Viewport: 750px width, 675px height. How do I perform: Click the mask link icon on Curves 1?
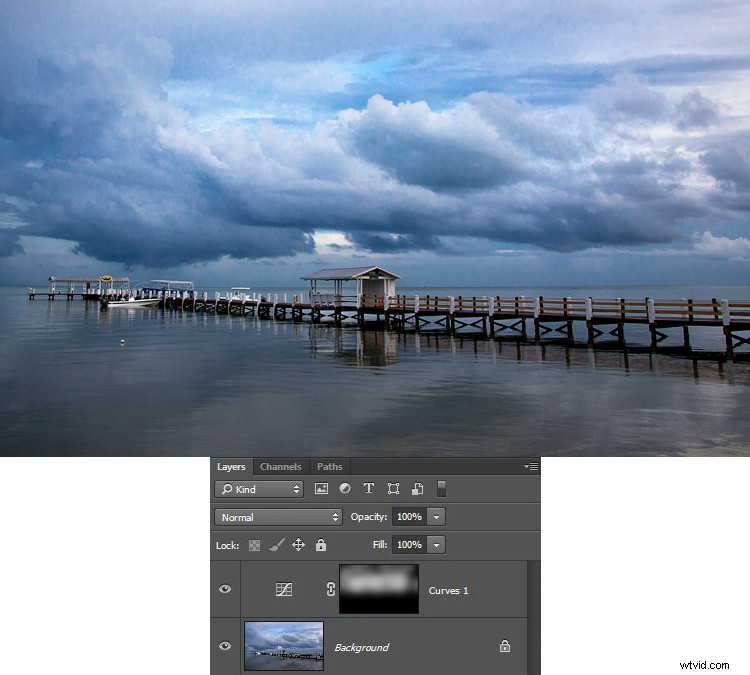tap(331, 589)
